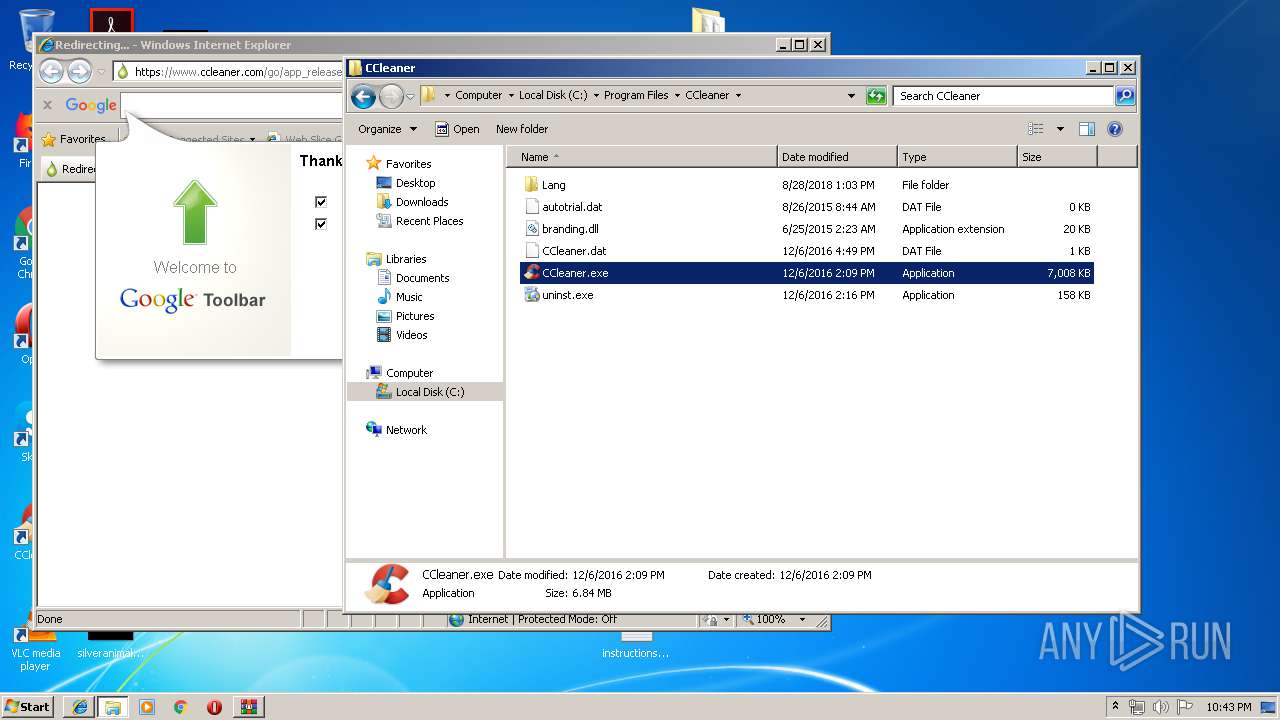Sort files by the Size column
Image resolution: width=1280 pixels, height=720 pixels.
pos(1057,157)
